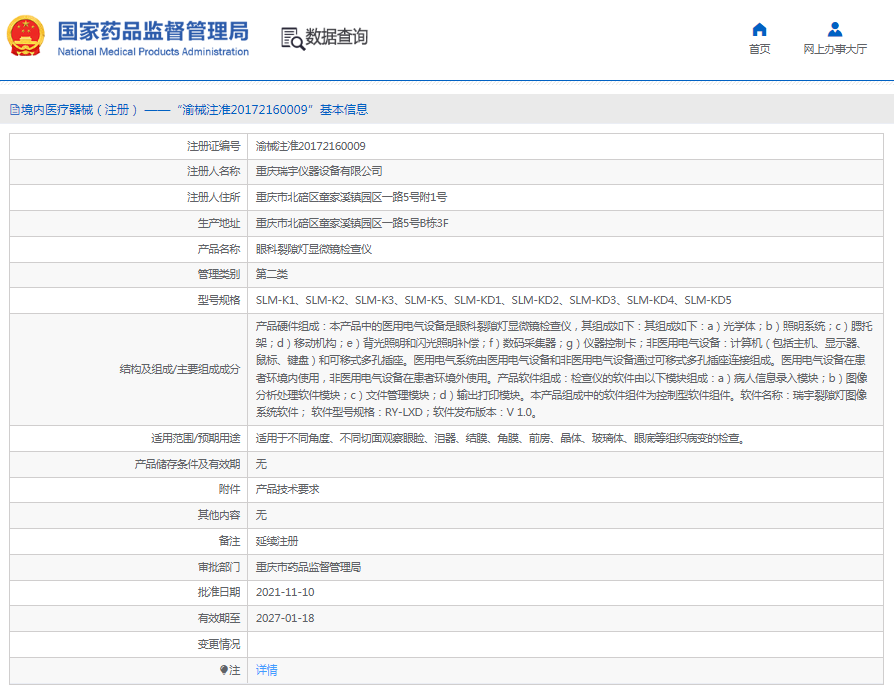Click approval date 2021-11-10
Image resolution: width=894 pixels, height=692 pixels.
285,592
